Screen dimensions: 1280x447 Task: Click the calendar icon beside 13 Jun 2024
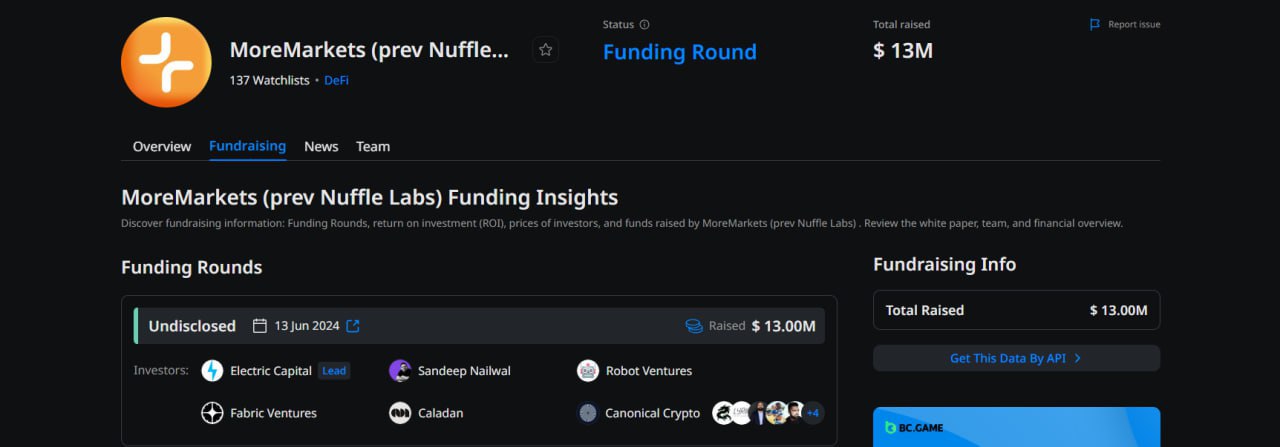(260, 326)
